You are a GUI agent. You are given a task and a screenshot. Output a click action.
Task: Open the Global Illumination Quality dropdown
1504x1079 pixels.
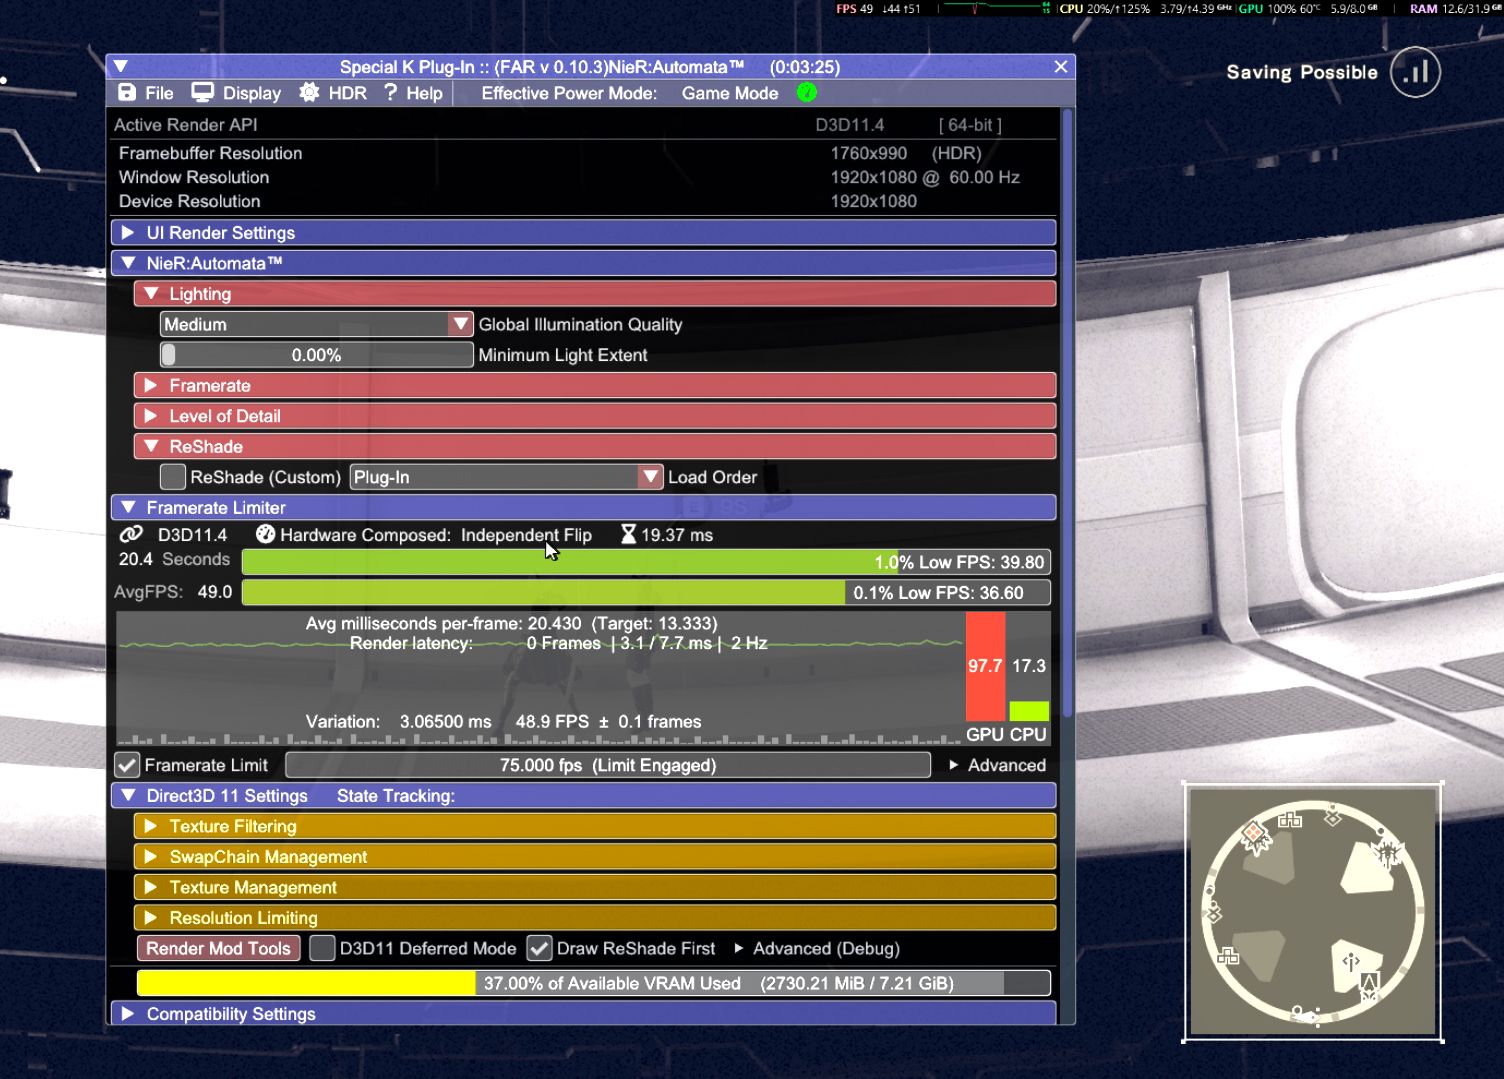click(316, 324)
